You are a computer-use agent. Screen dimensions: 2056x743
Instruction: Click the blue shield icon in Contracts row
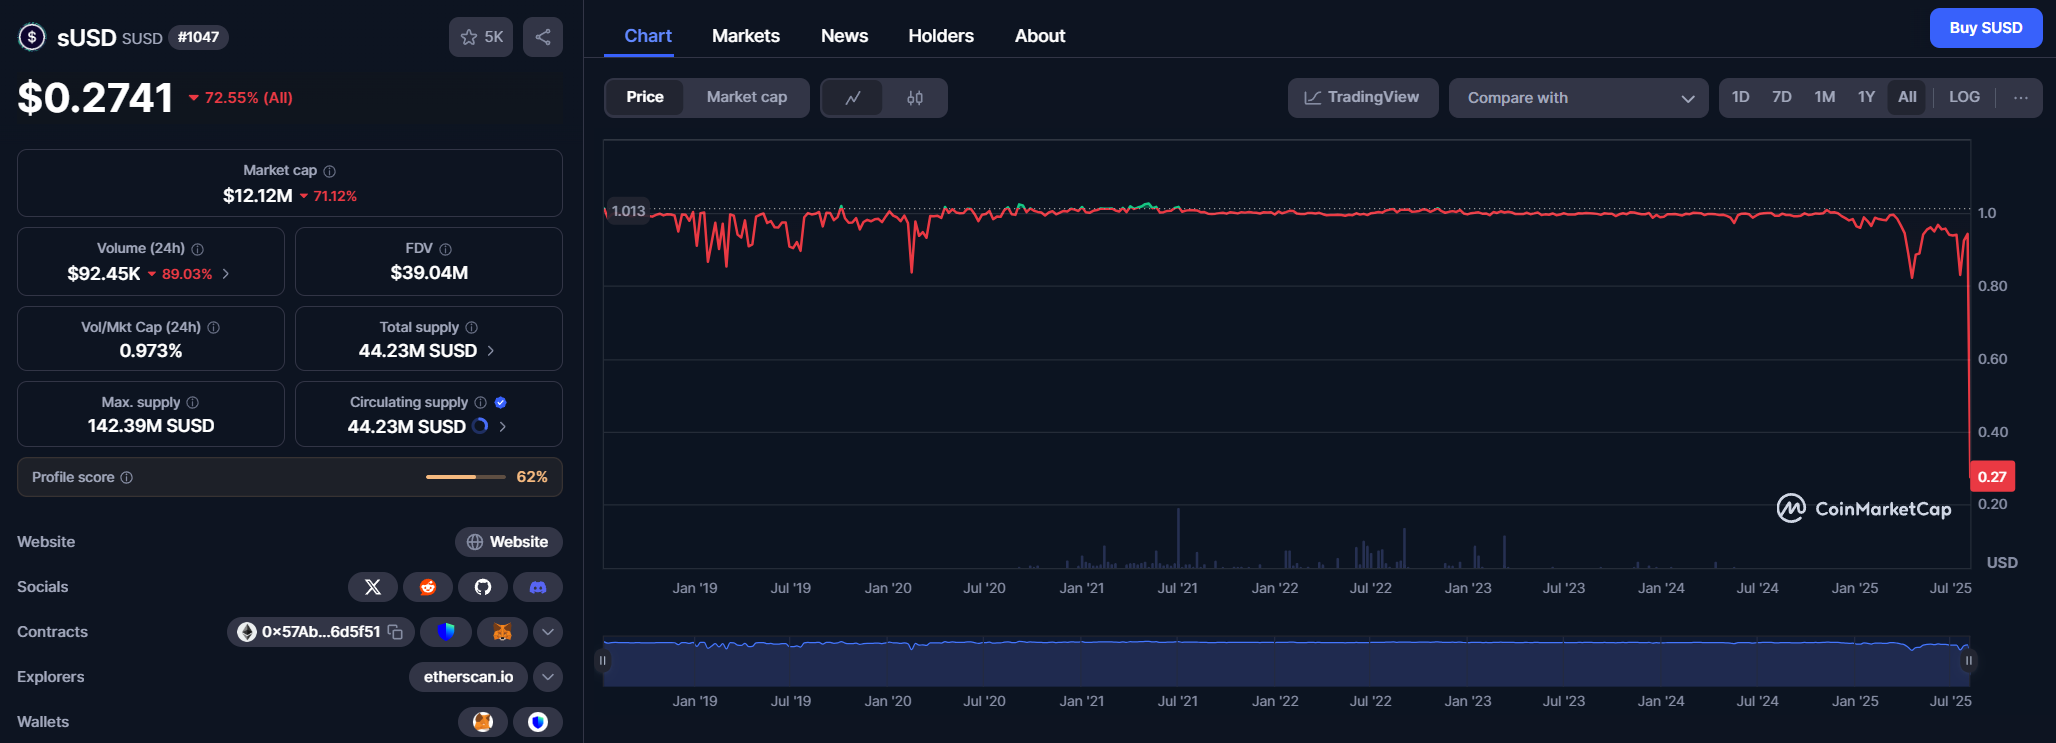[446, 632]
